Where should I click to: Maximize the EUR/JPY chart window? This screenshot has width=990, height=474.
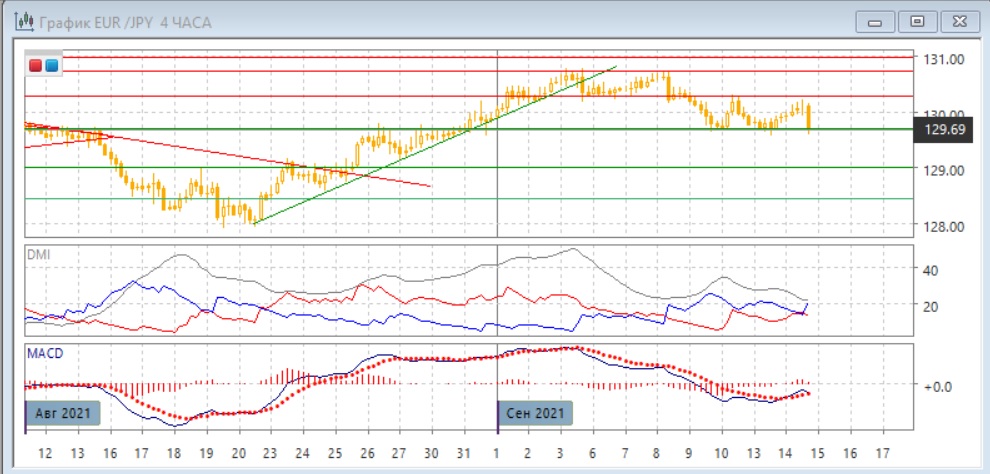click(x=917, y=22)
